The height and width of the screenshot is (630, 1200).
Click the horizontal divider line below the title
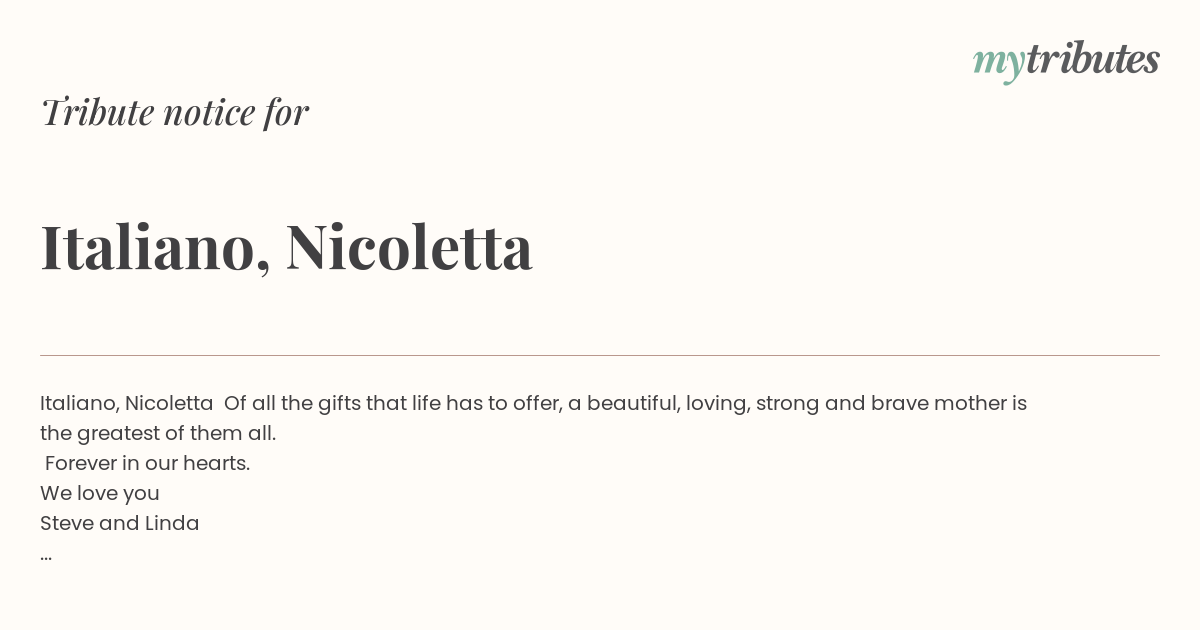point(600,355)
